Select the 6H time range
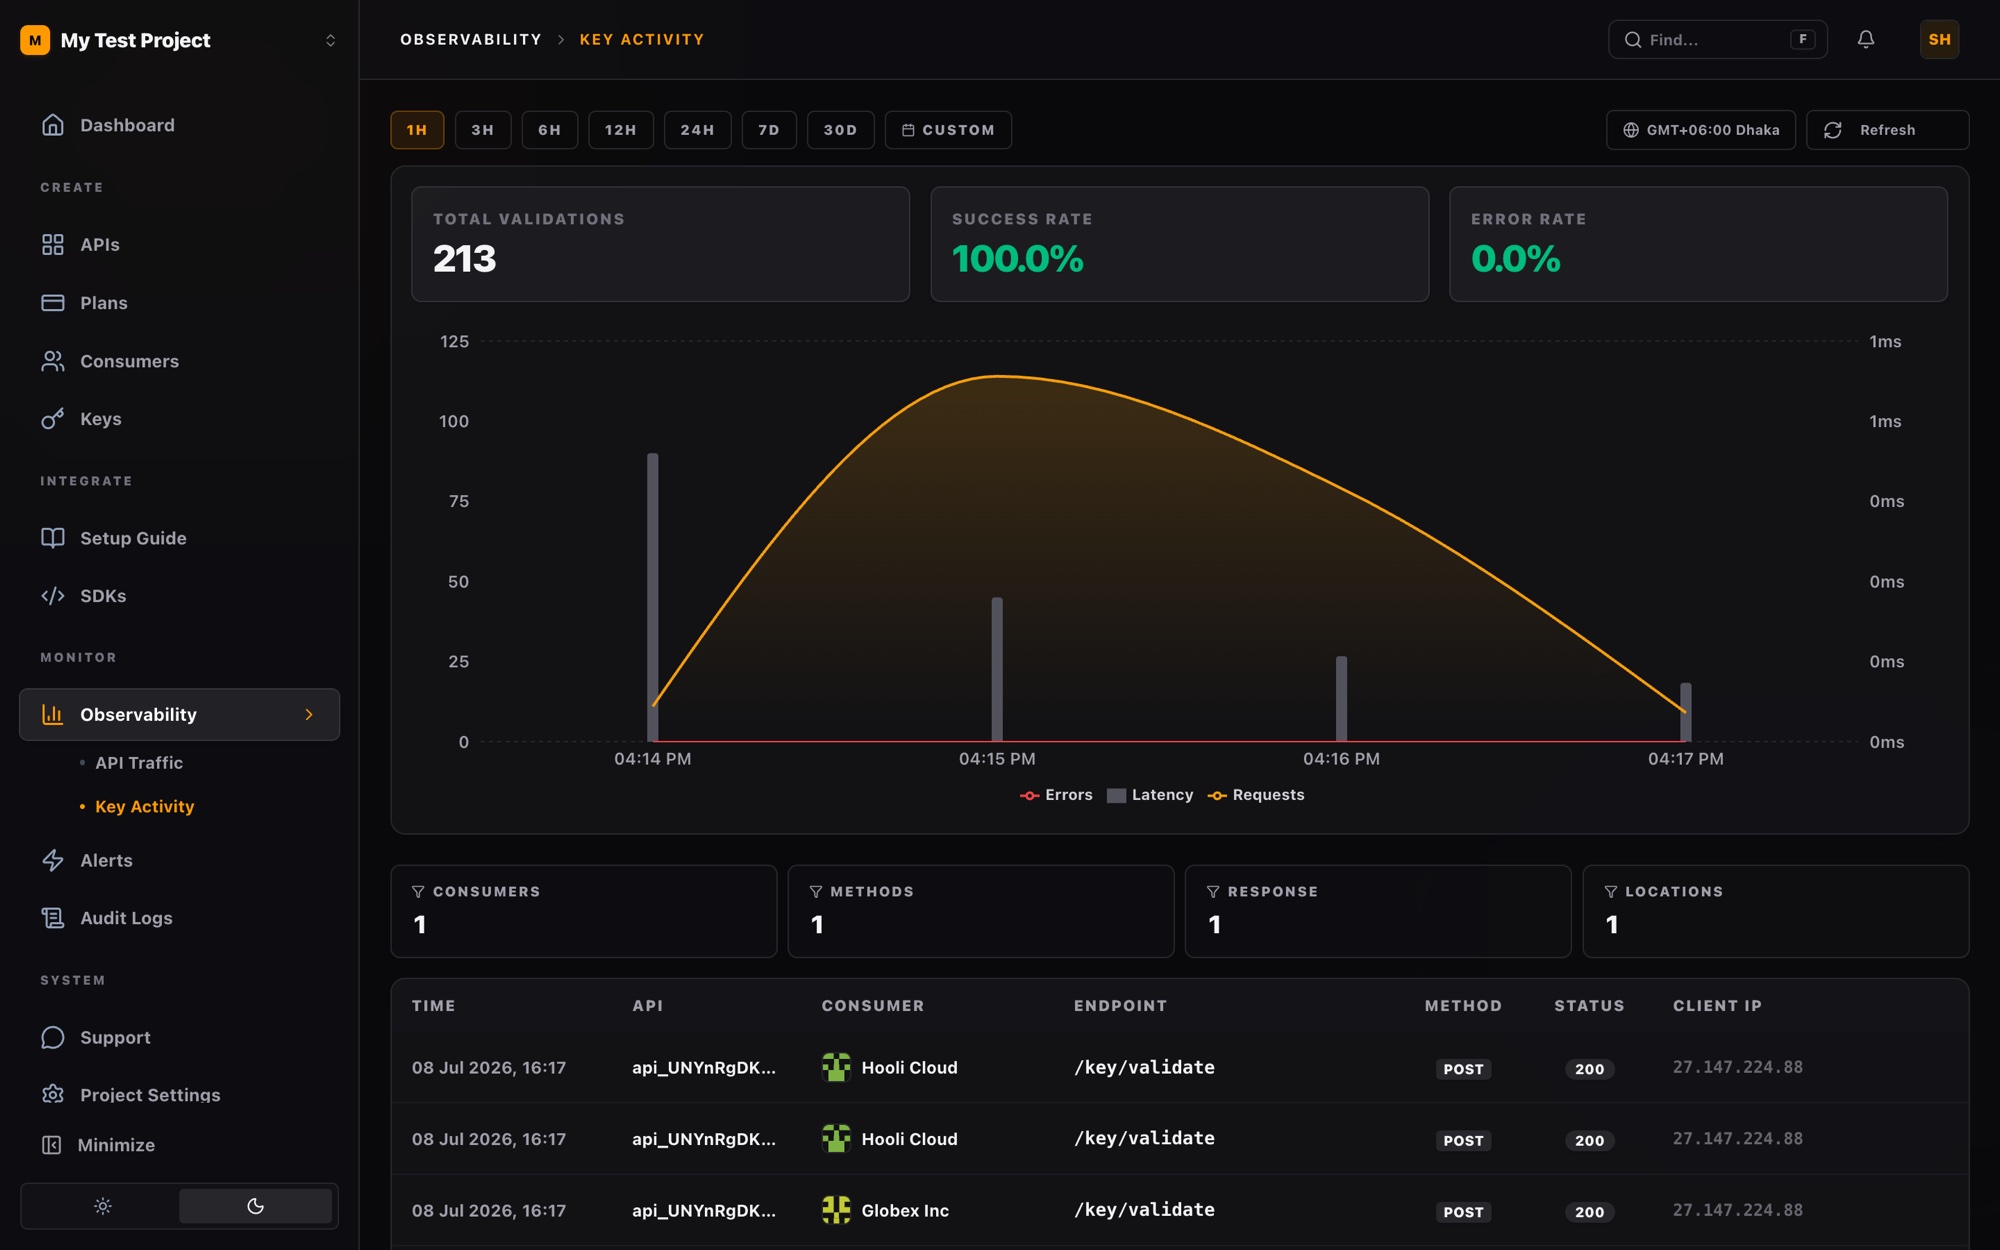The height and width of the screenshot is (1250, 2000). coord(550,130)
